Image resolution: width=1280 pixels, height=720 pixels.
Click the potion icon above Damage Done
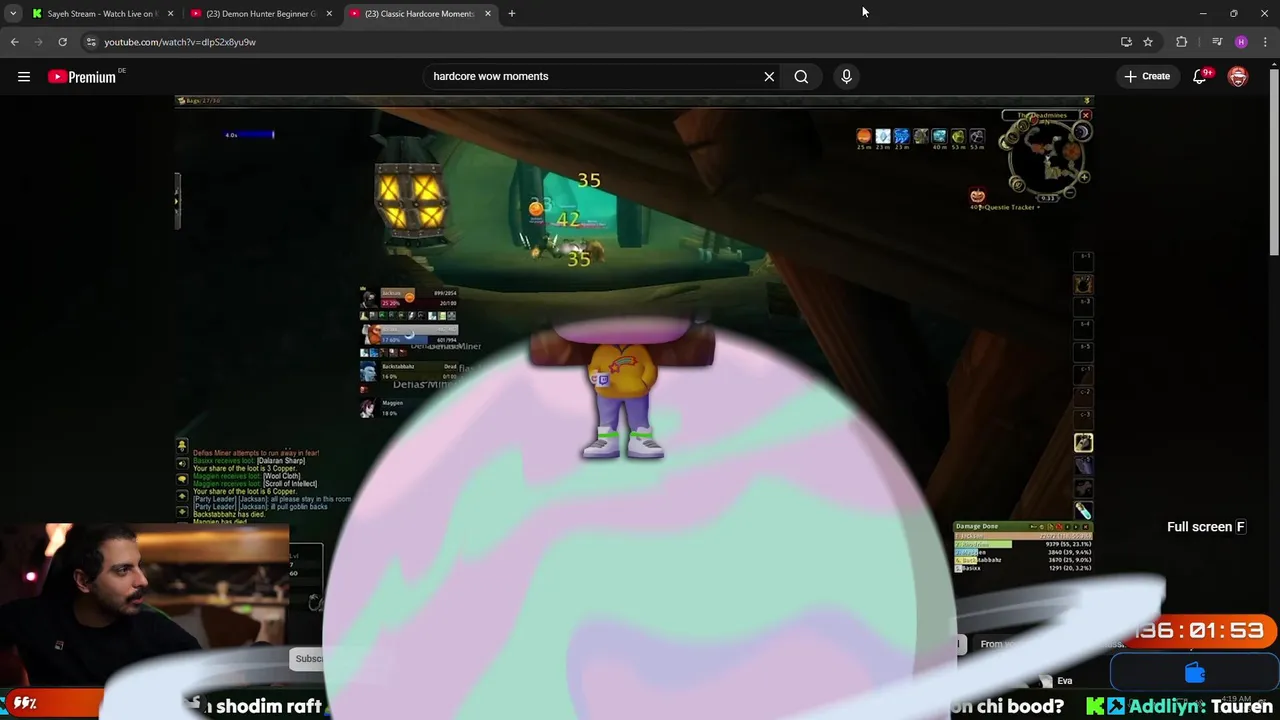point(1083,511)
